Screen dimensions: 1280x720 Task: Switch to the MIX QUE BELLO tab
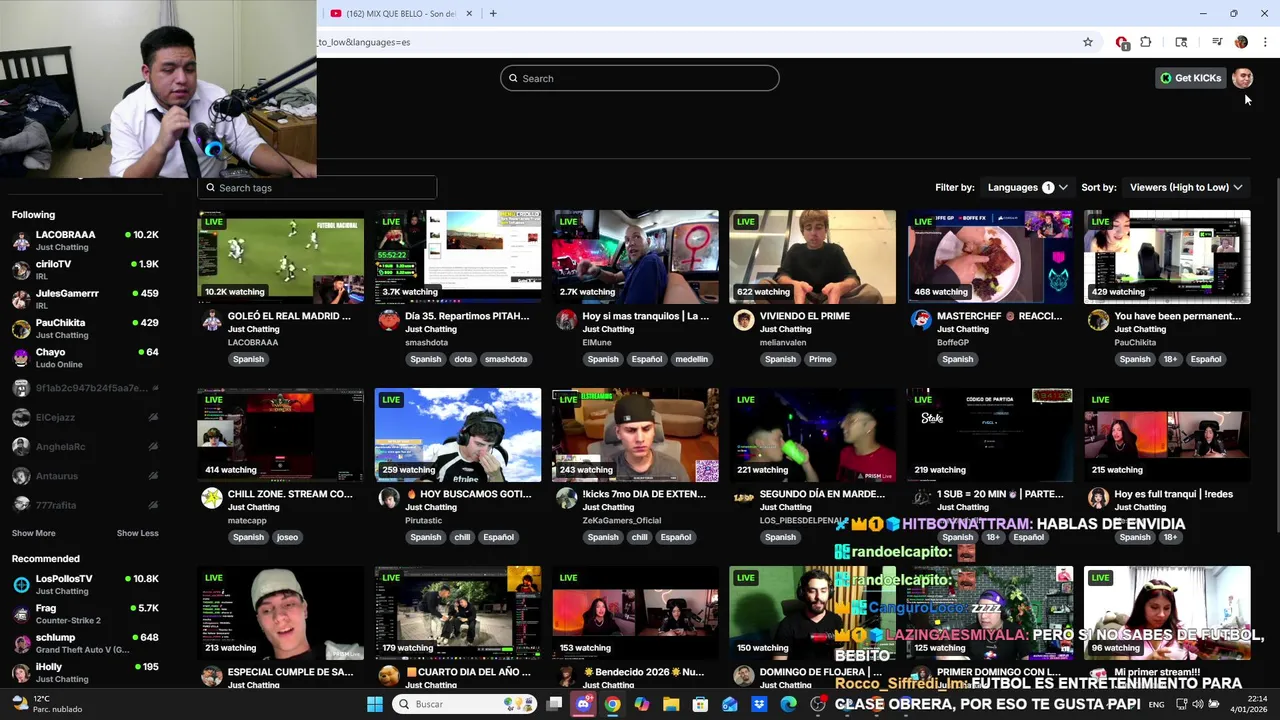400,14
